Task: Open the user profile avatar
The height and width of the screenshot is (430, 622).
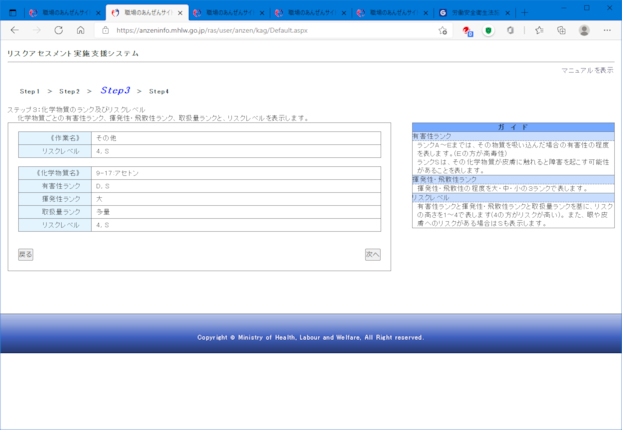Action: [x=584, y=31]
